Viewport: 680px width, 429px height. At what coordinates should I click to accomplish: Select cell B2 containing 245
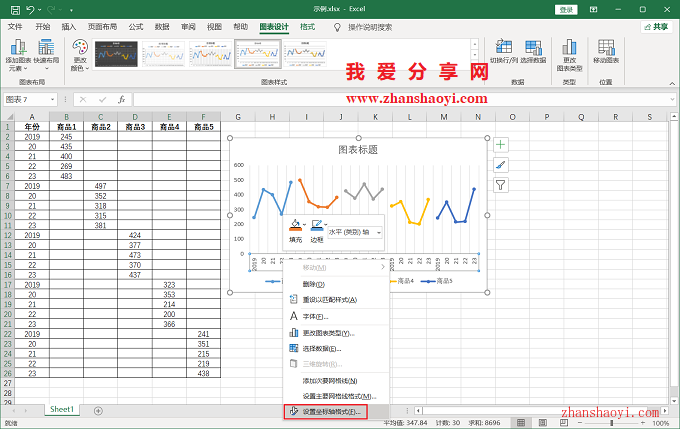coord(66,137)
